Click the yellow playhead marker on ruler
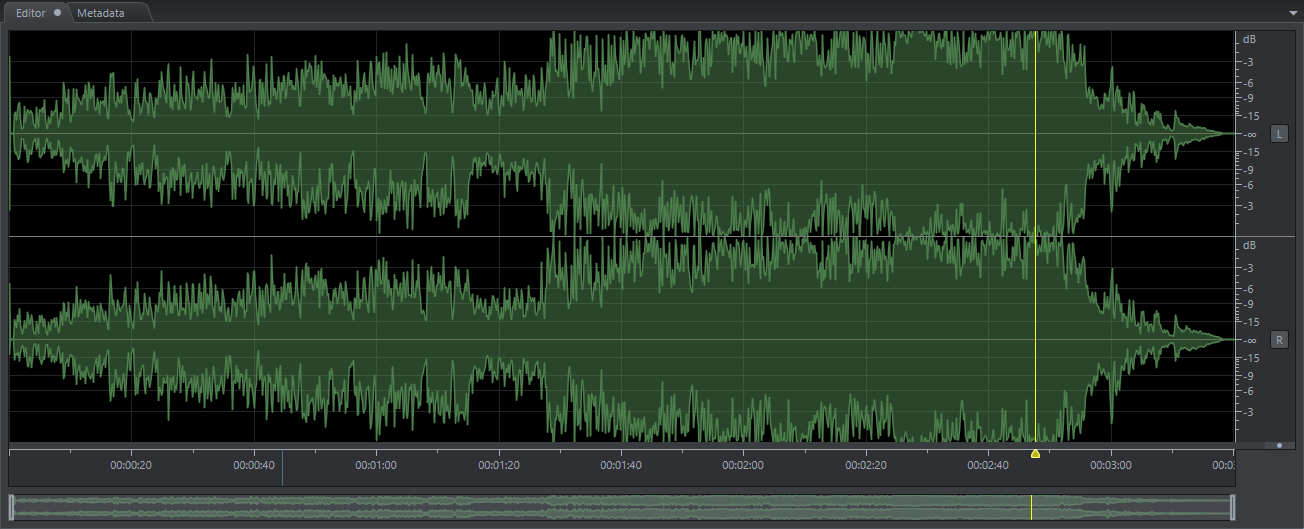 (1035, 454)
